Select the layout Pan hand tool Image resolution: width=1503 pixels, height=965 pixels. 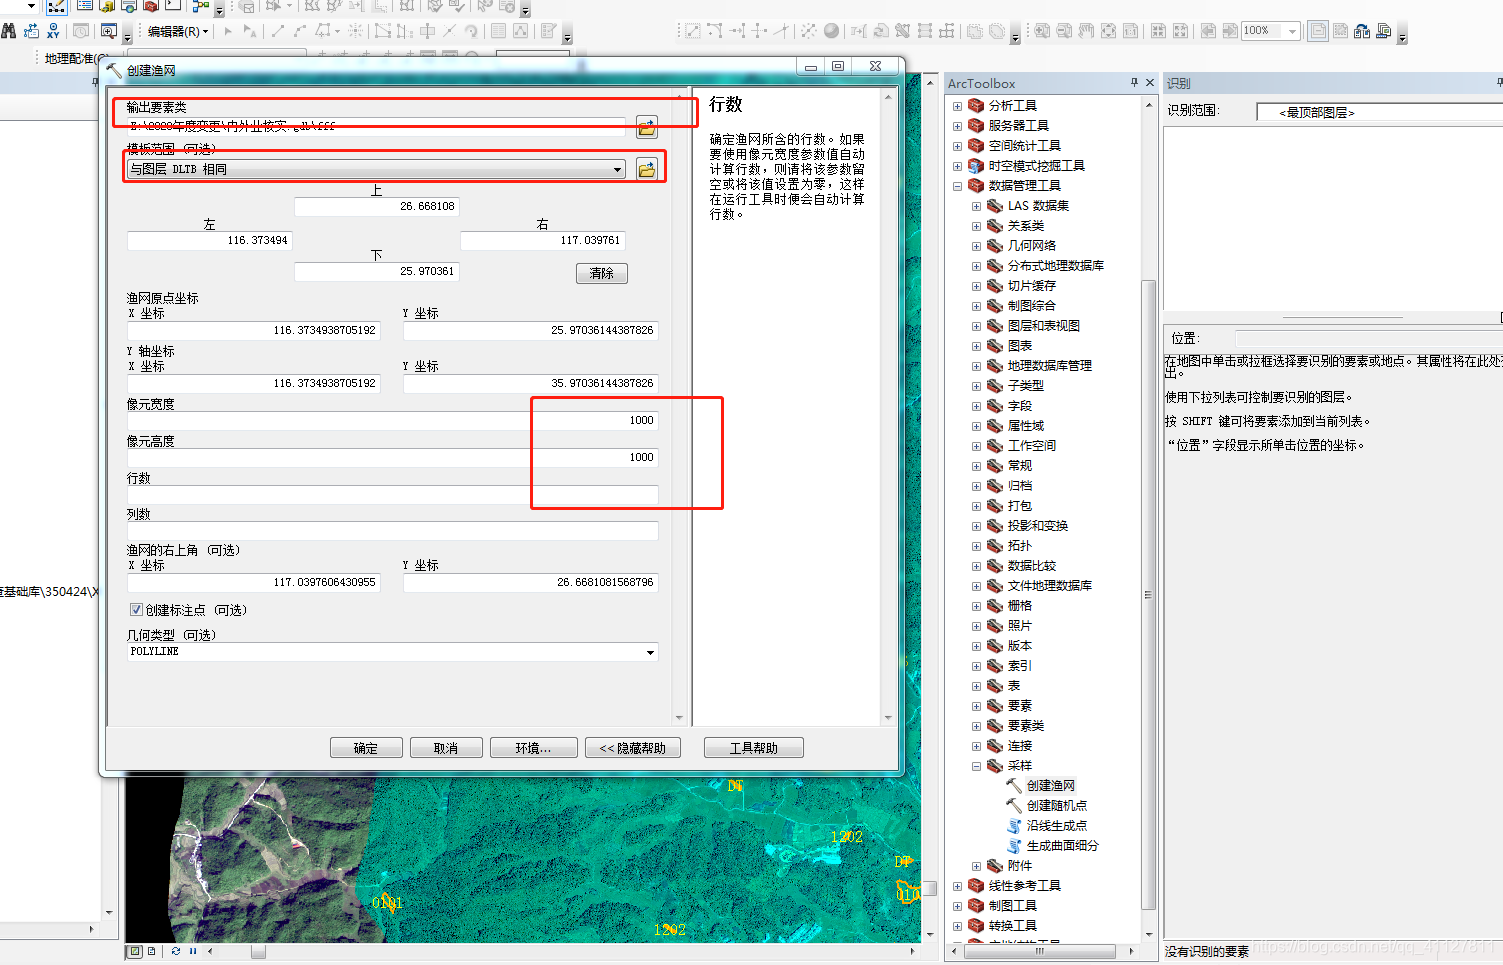click(x=1086, y=31)
